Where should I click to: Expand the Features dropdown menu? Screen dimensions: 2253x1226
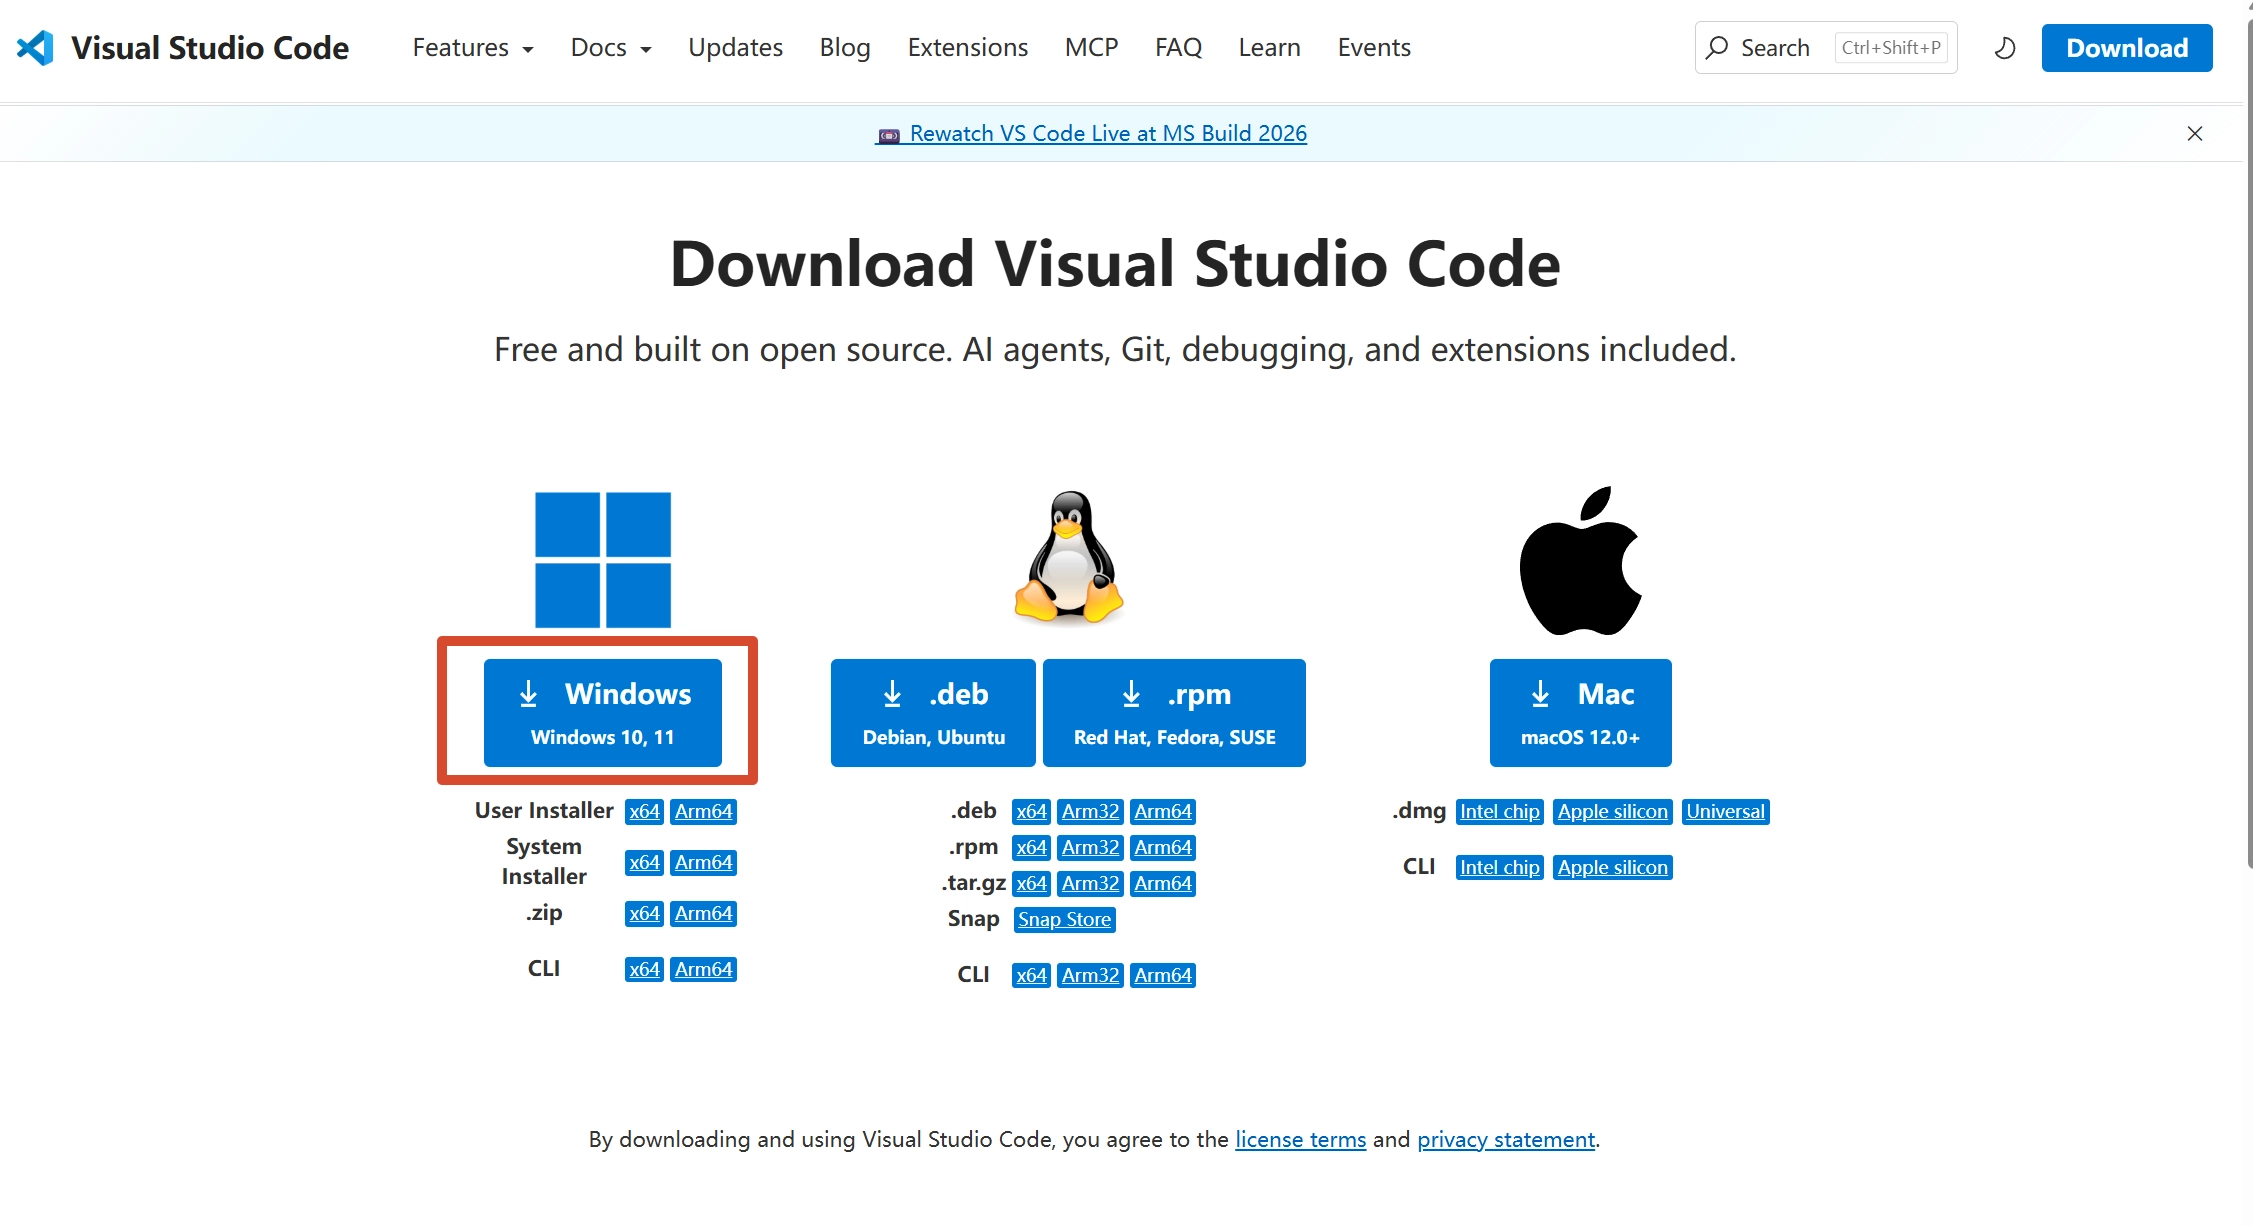point(473,48)
